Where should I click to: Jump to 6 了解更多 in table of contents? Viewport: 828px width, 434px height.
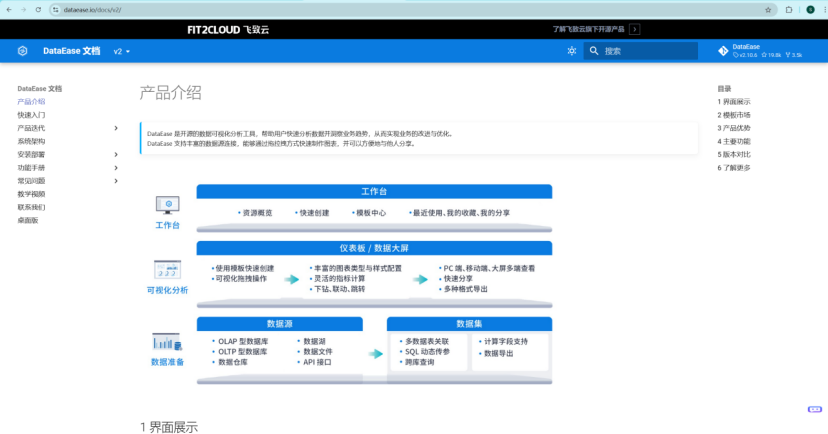tap(733, 167)
